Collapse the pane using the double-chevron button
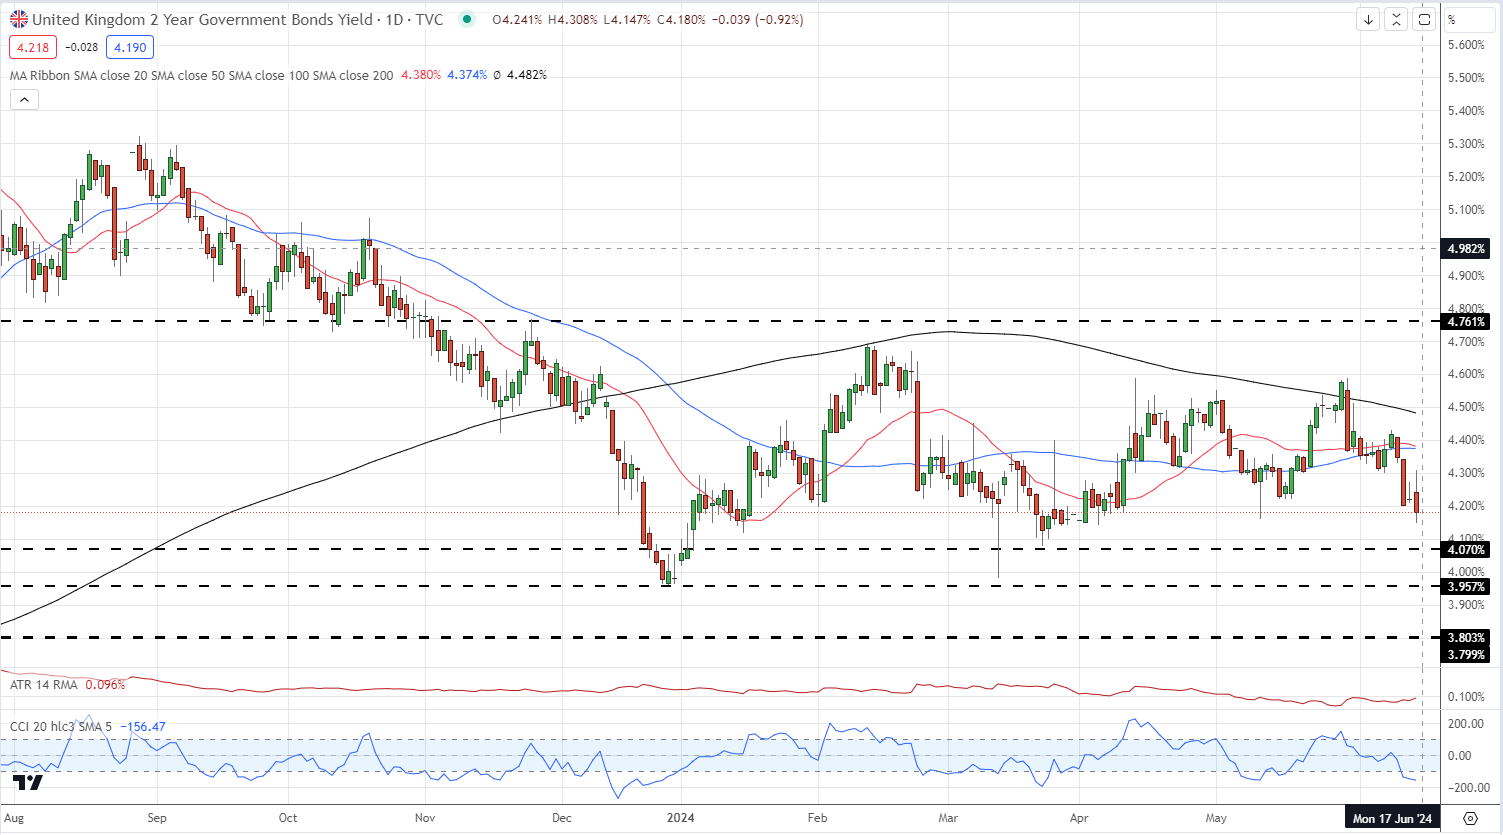The width and height of the screenshot is (1503, 835). pos(1396,19)
